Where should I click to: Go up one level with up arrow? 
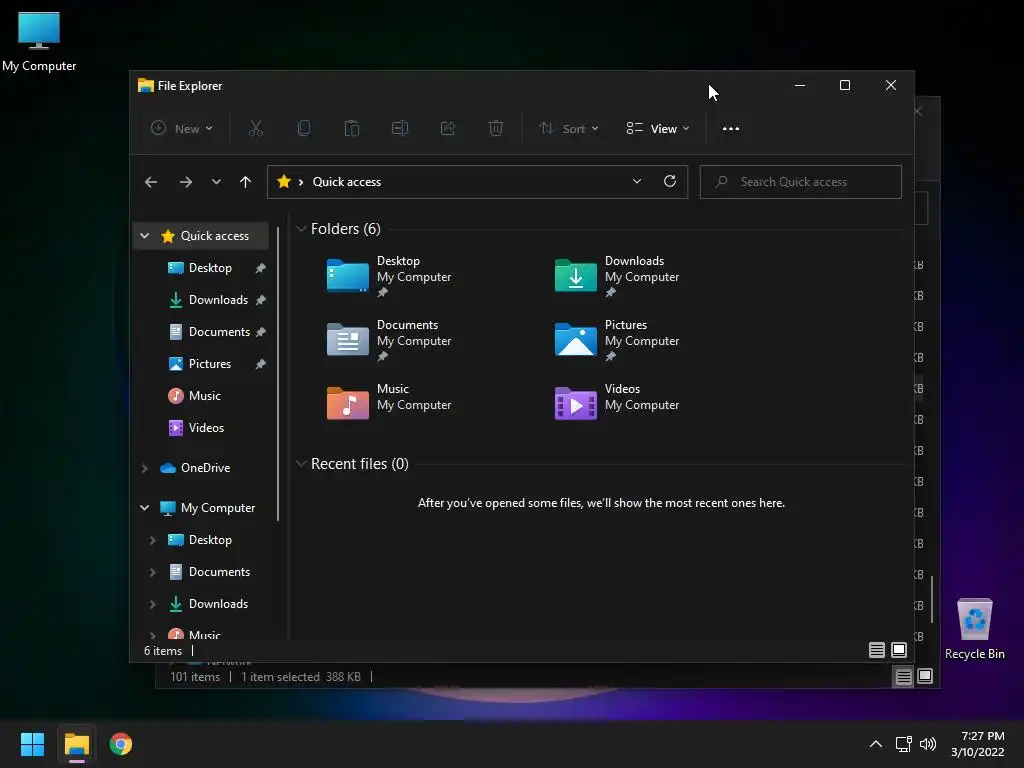tap(245, 182)
